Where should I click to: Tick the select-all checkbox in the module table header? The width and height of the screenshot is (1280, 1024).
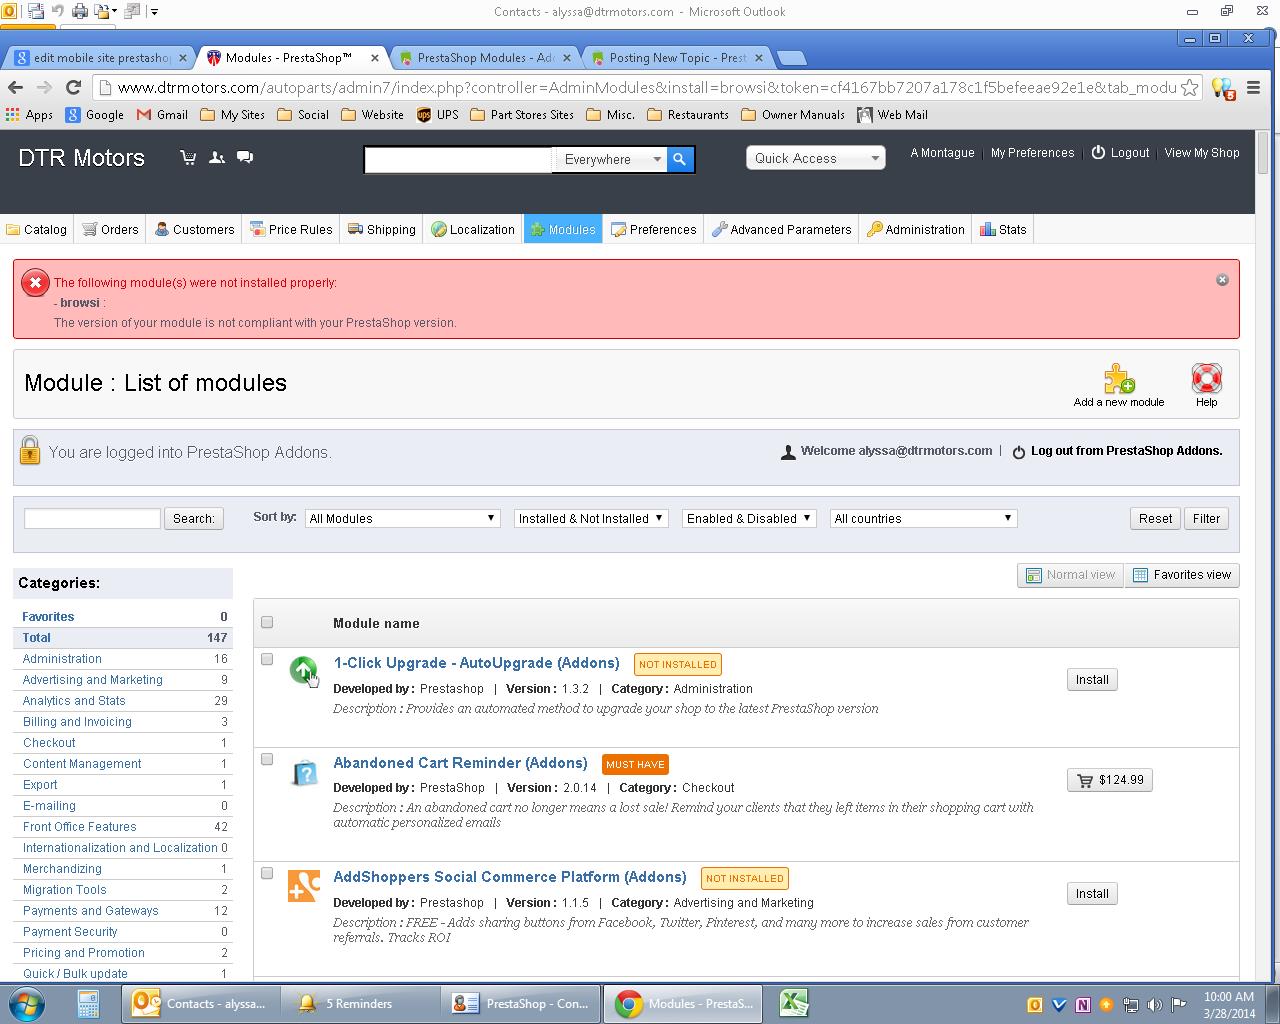coord(267,622)
